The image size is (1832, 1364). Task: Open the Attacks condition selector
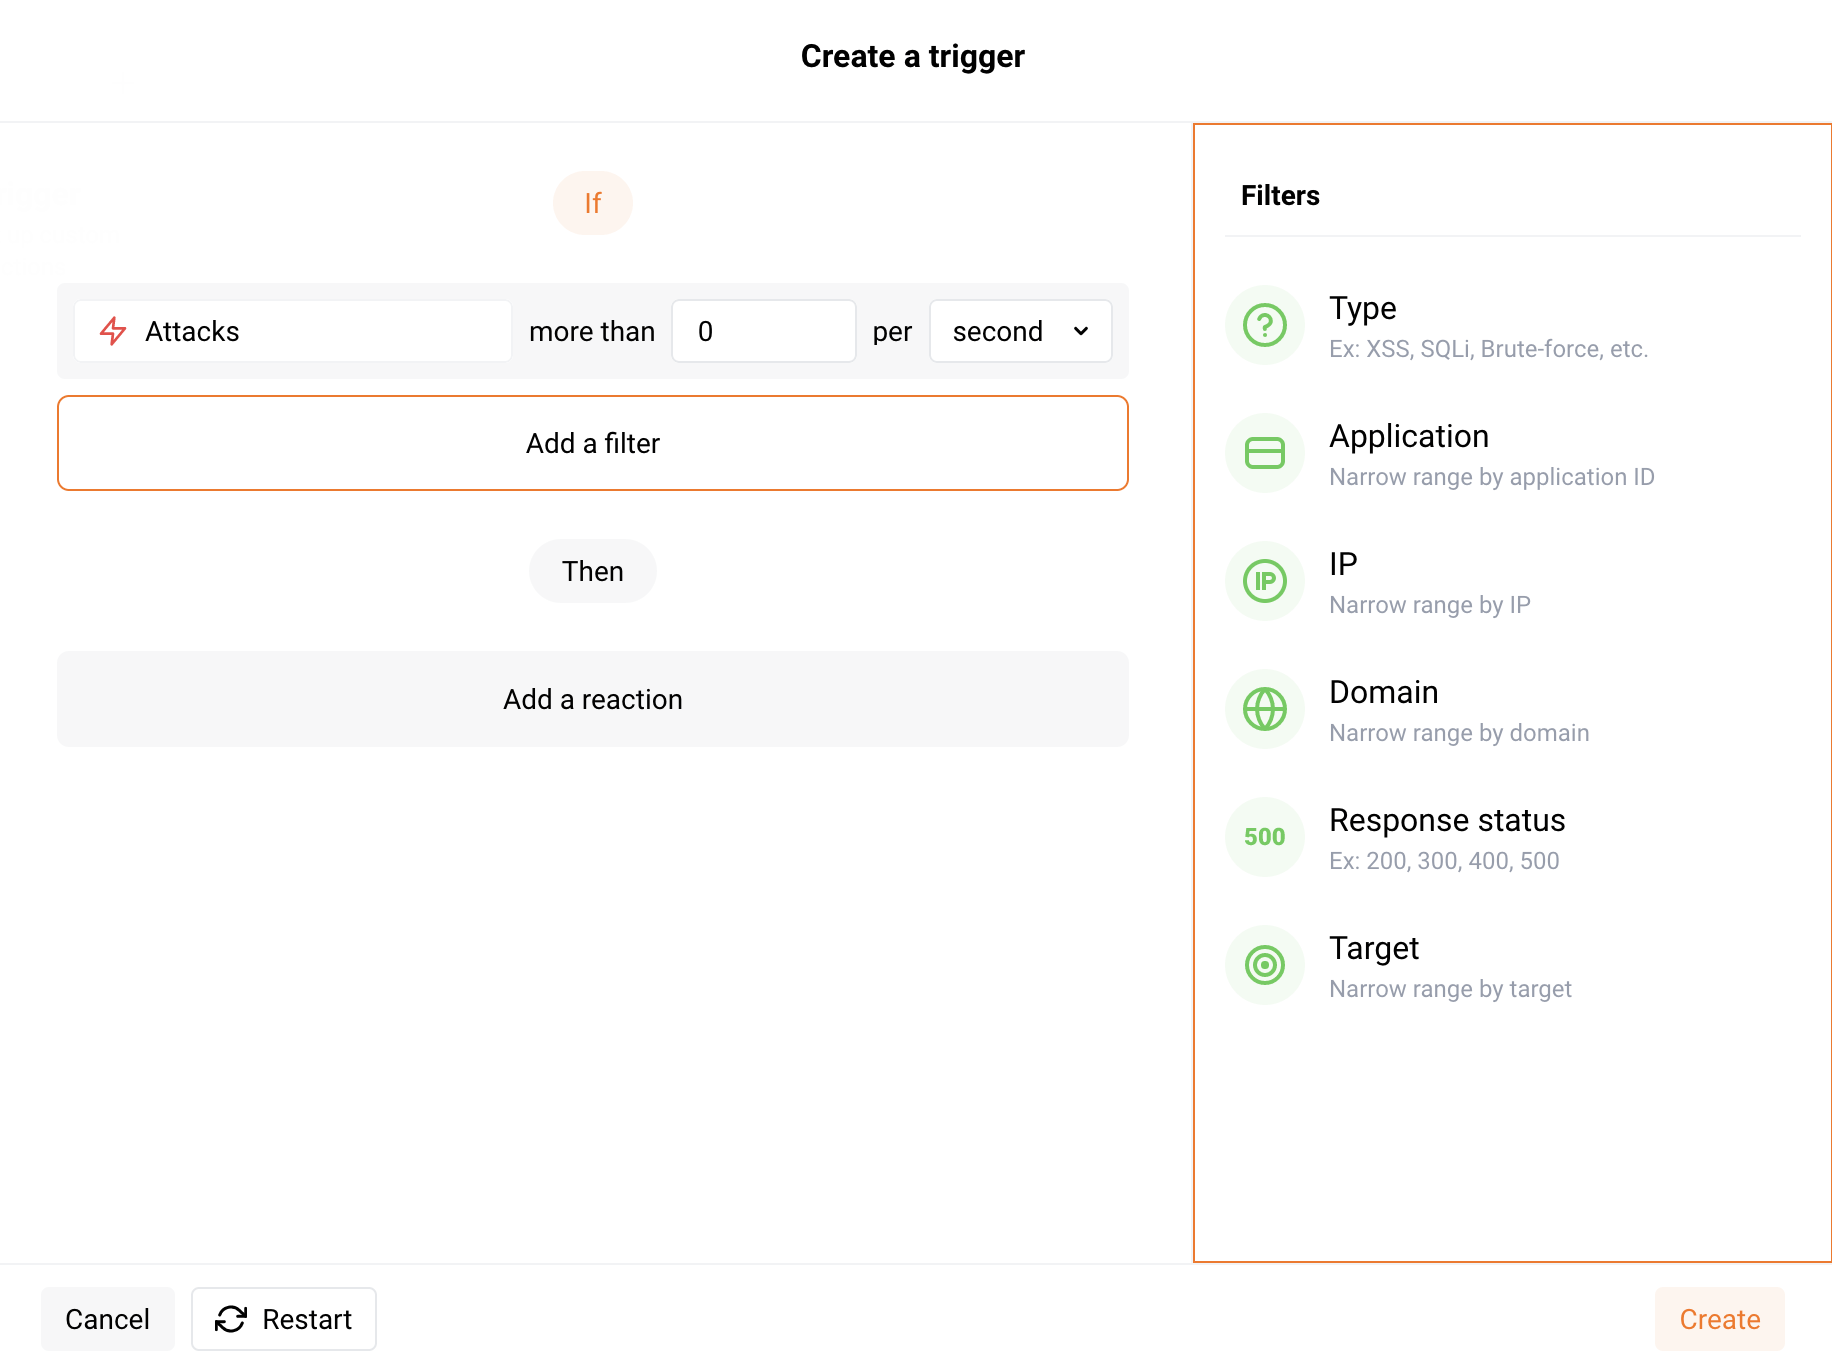click(292, 331)
